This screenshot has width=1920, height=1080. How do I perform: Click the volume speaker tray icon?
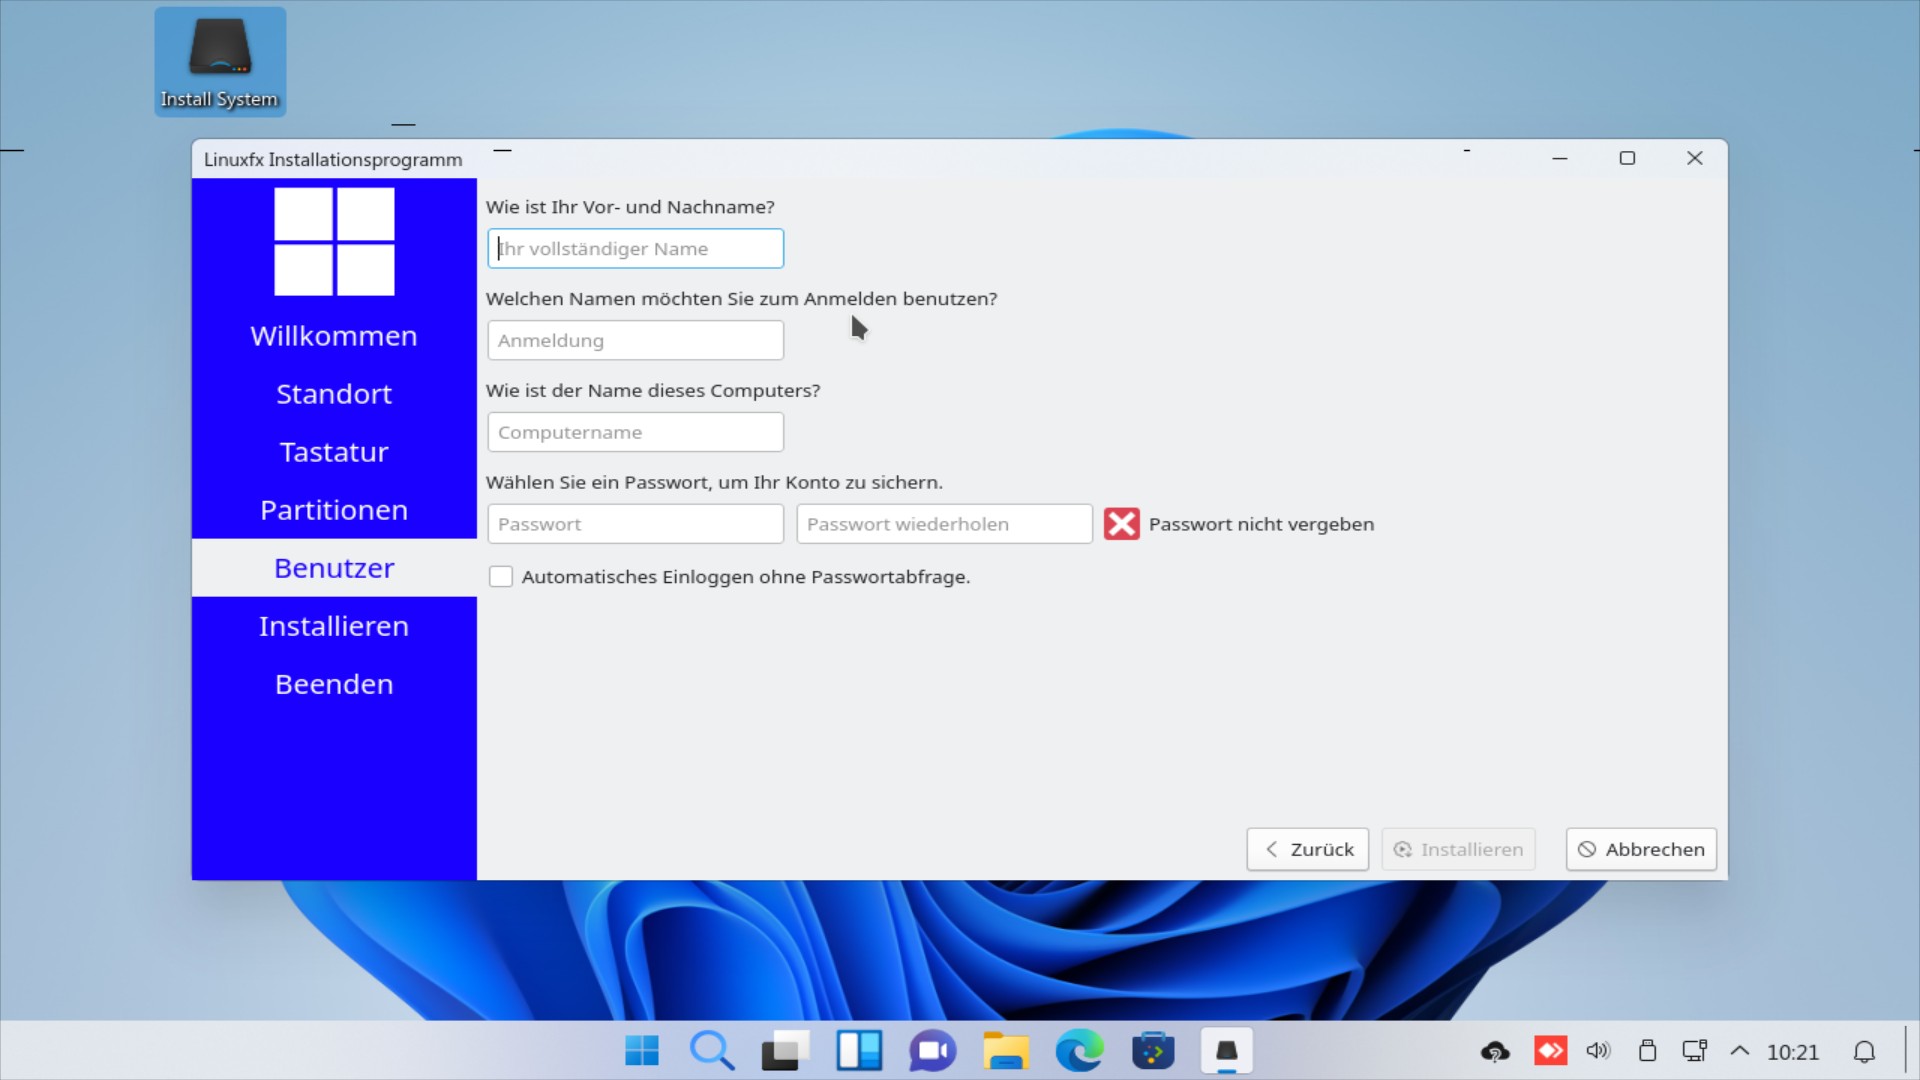tap(1598, 1051)
